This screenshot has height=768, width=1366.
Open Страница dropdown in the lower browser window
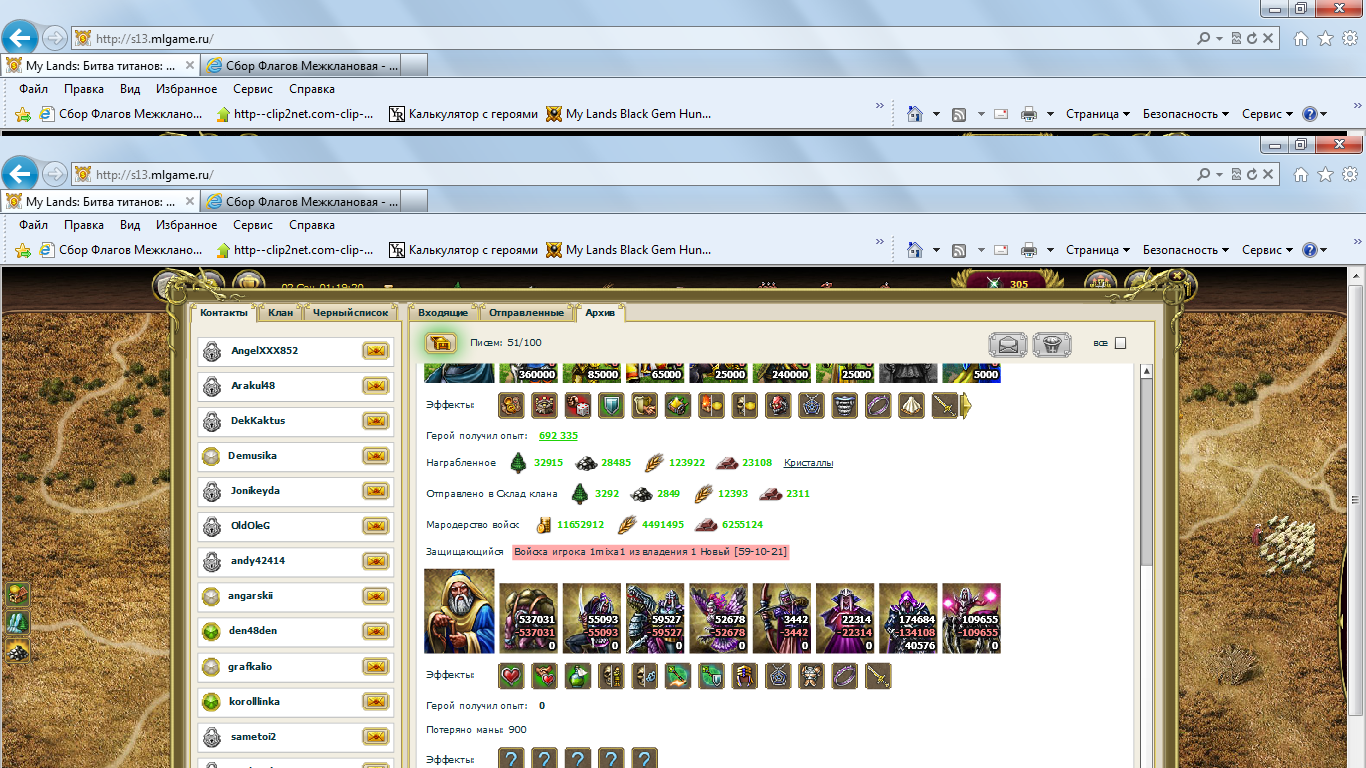(x=1098, y=250)
